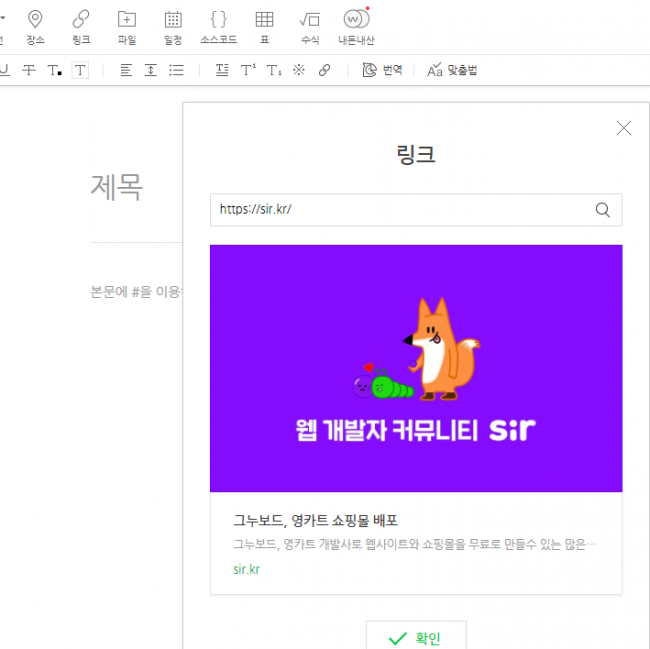Confirm link with 확인 button
This screenshot has height=649, width=650.
click(416, 637)
